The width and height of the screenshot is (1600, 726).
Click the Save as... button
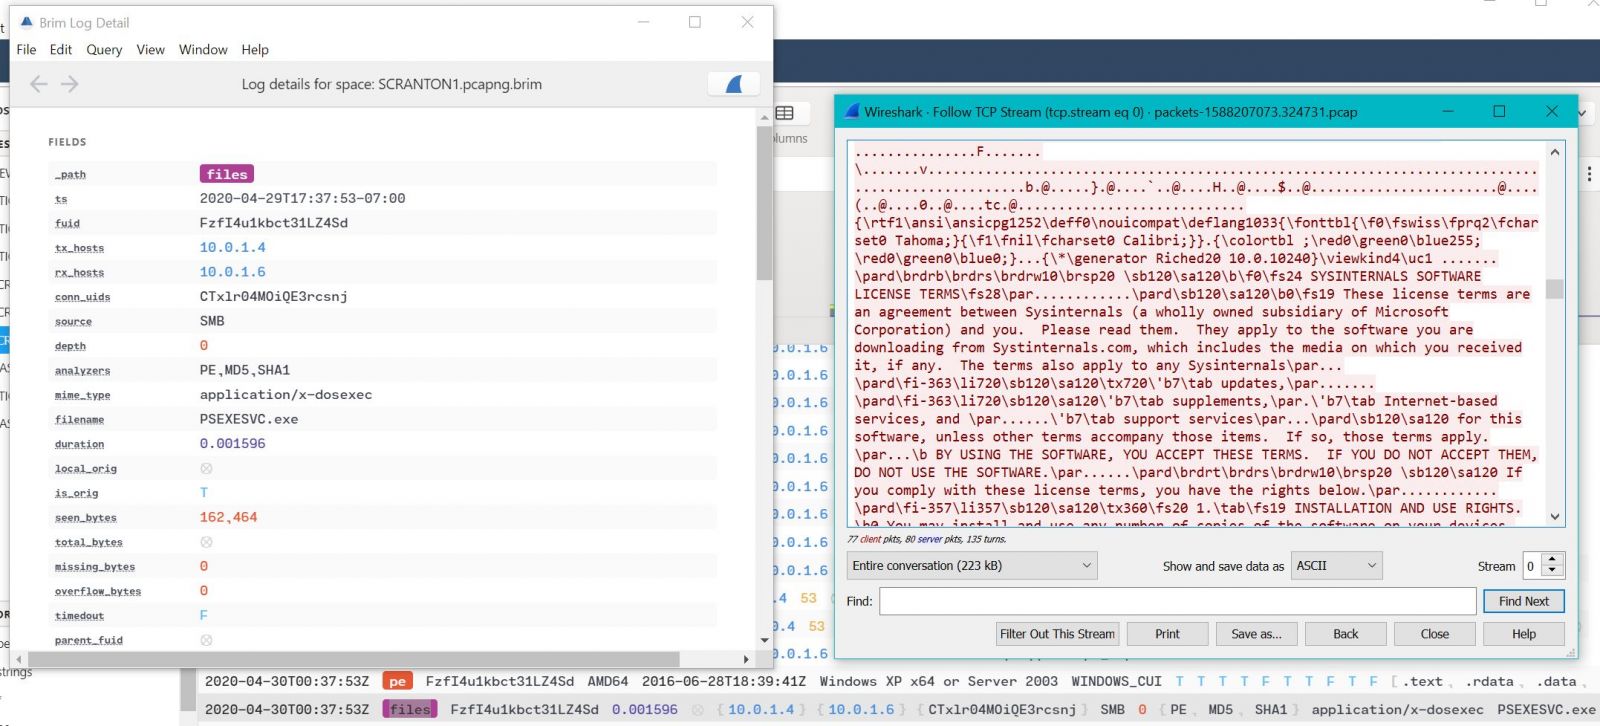tap(1256, 634)
